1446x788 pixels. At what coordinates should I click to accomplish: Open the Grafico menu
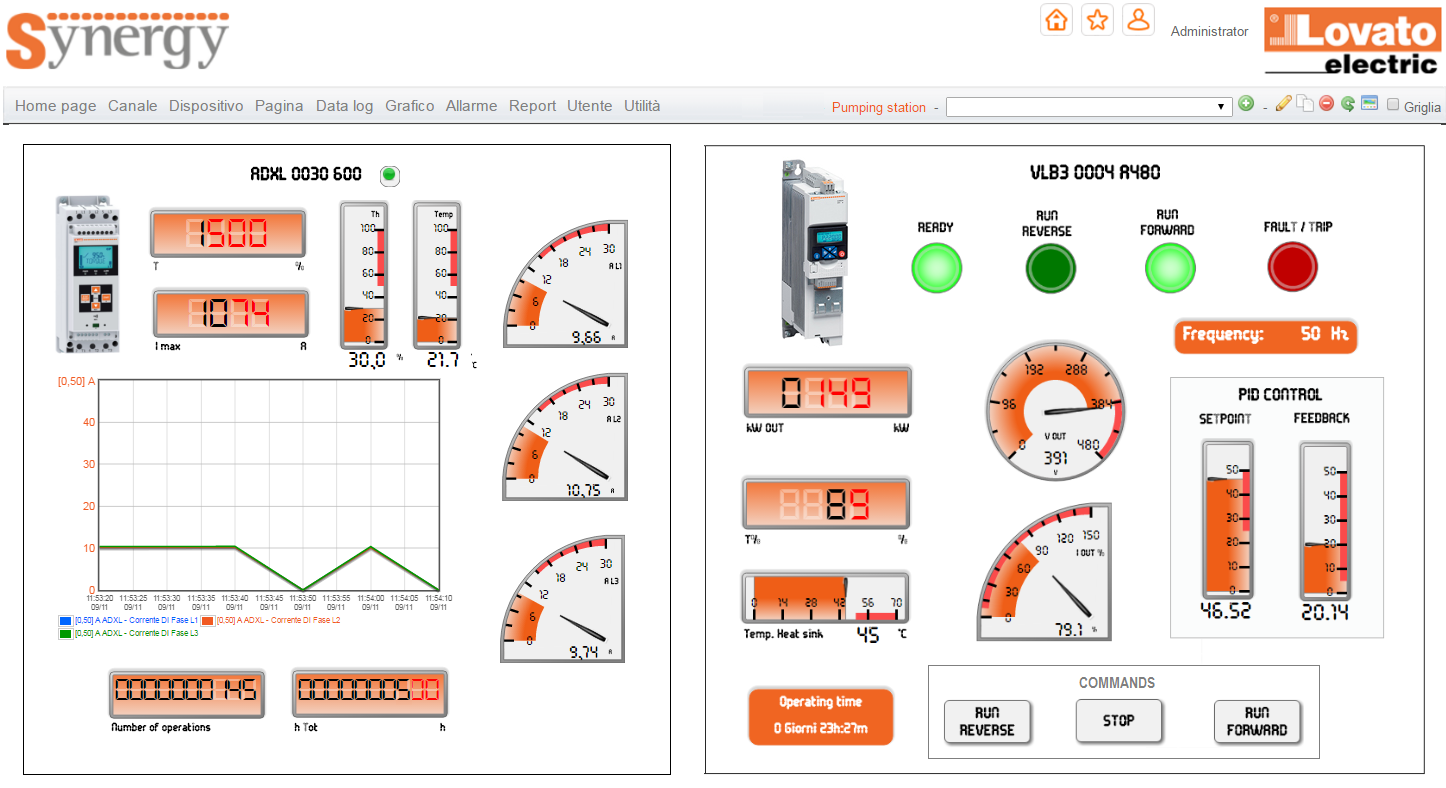tap(410, 106)
